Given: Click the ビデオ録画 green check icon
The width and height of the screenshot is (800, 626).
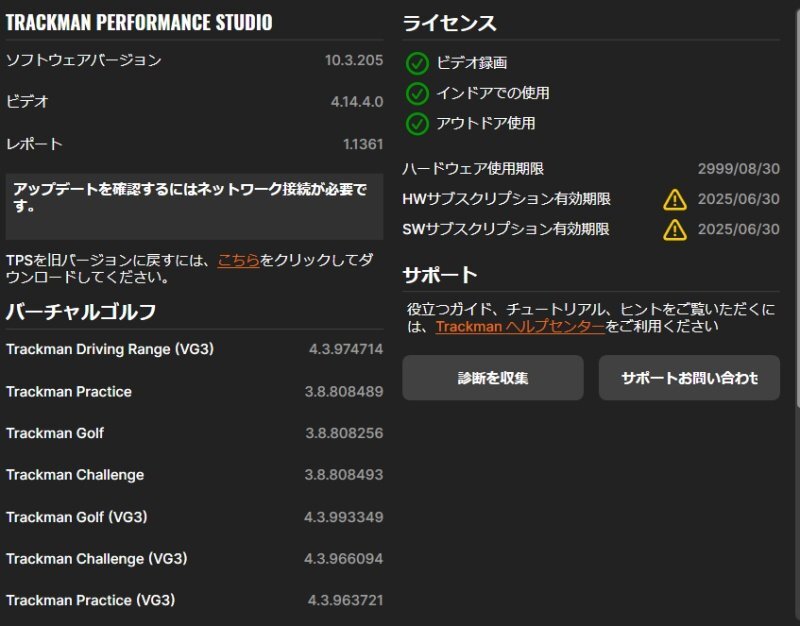Looking at the screenshot, I should pyautogui.click(x=417, y=63).
